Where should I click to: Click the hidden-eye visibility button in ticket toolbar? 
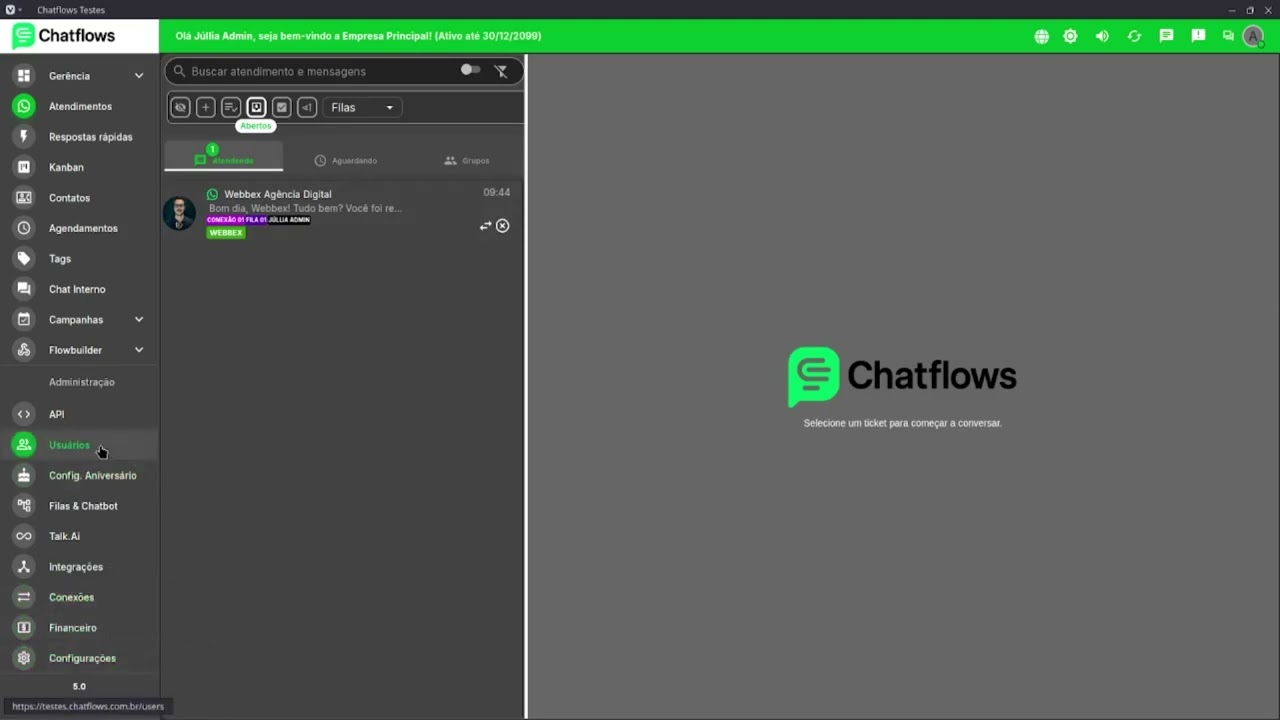(x=180, y=107)
